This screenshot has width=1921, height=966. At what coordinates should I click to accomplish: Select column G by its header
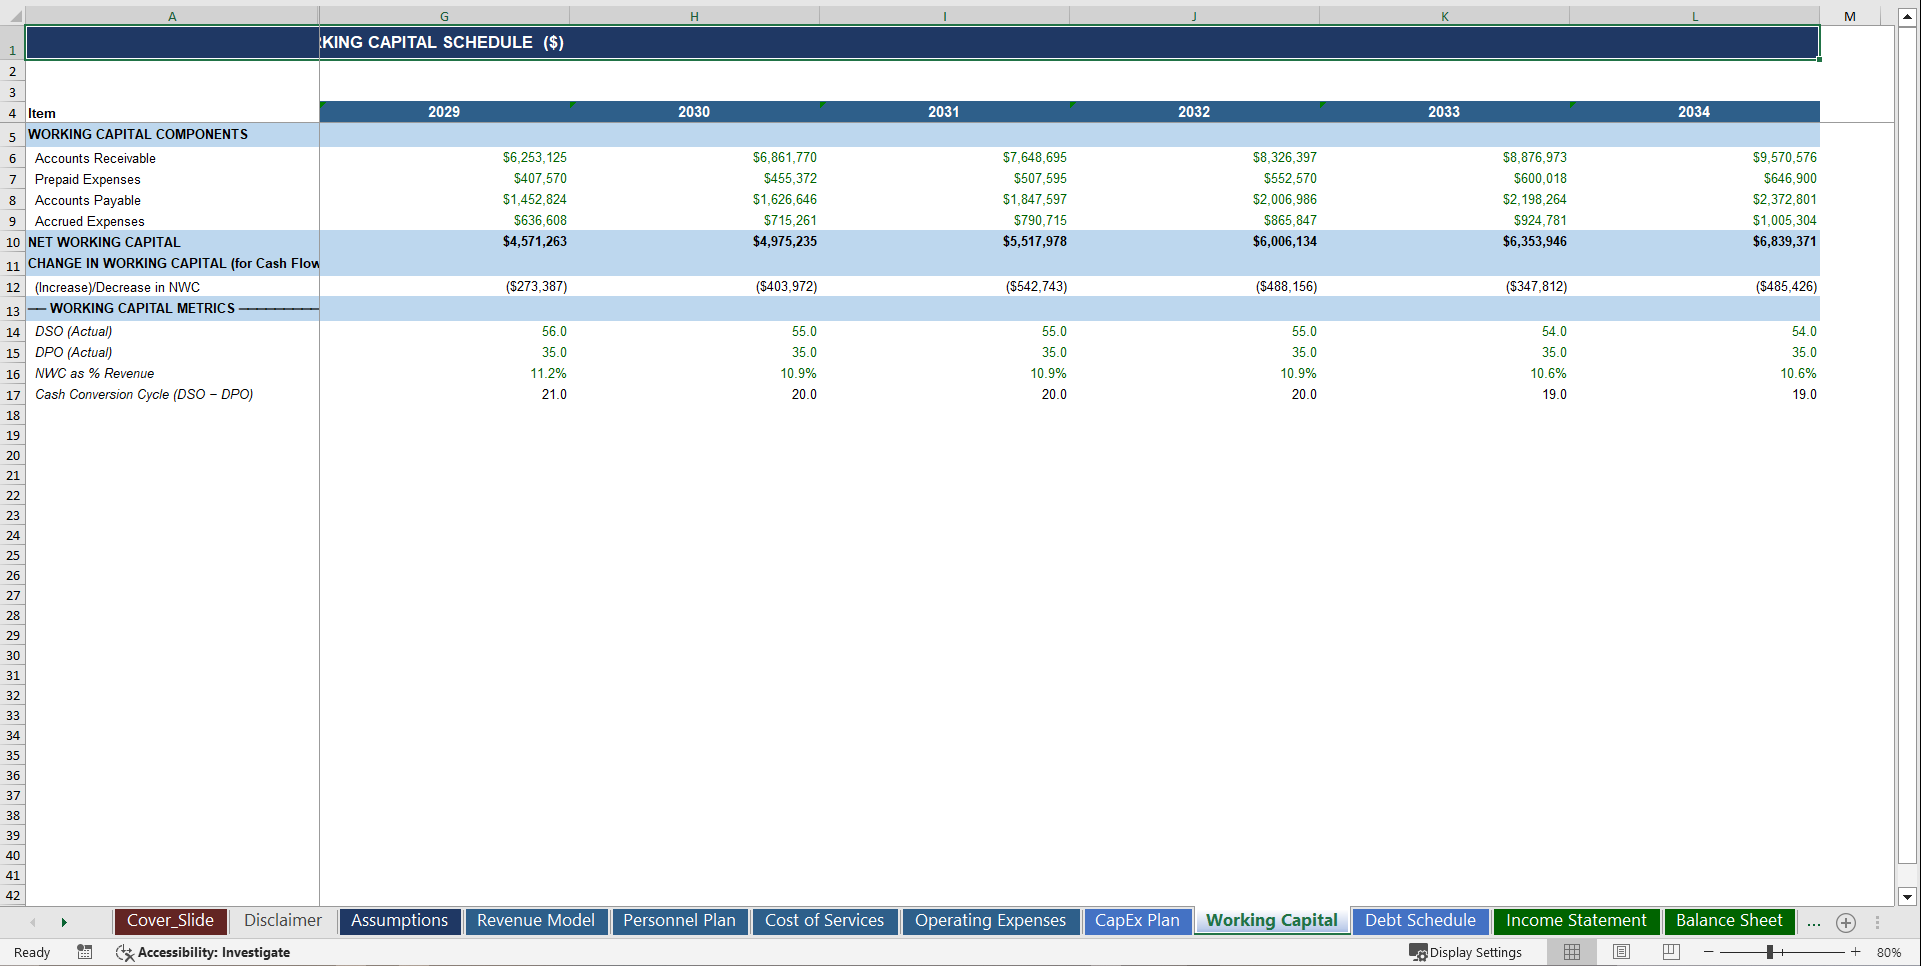(443, 16)
